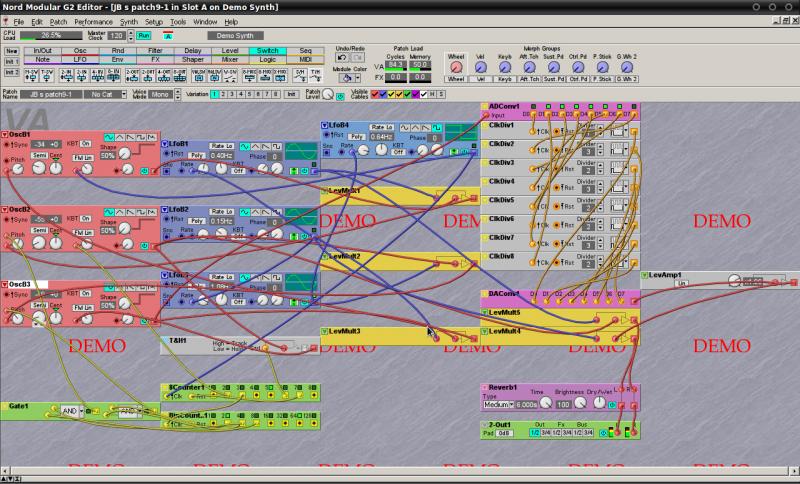Toggle orange cable visibility checkbox

tap(399, 94)
